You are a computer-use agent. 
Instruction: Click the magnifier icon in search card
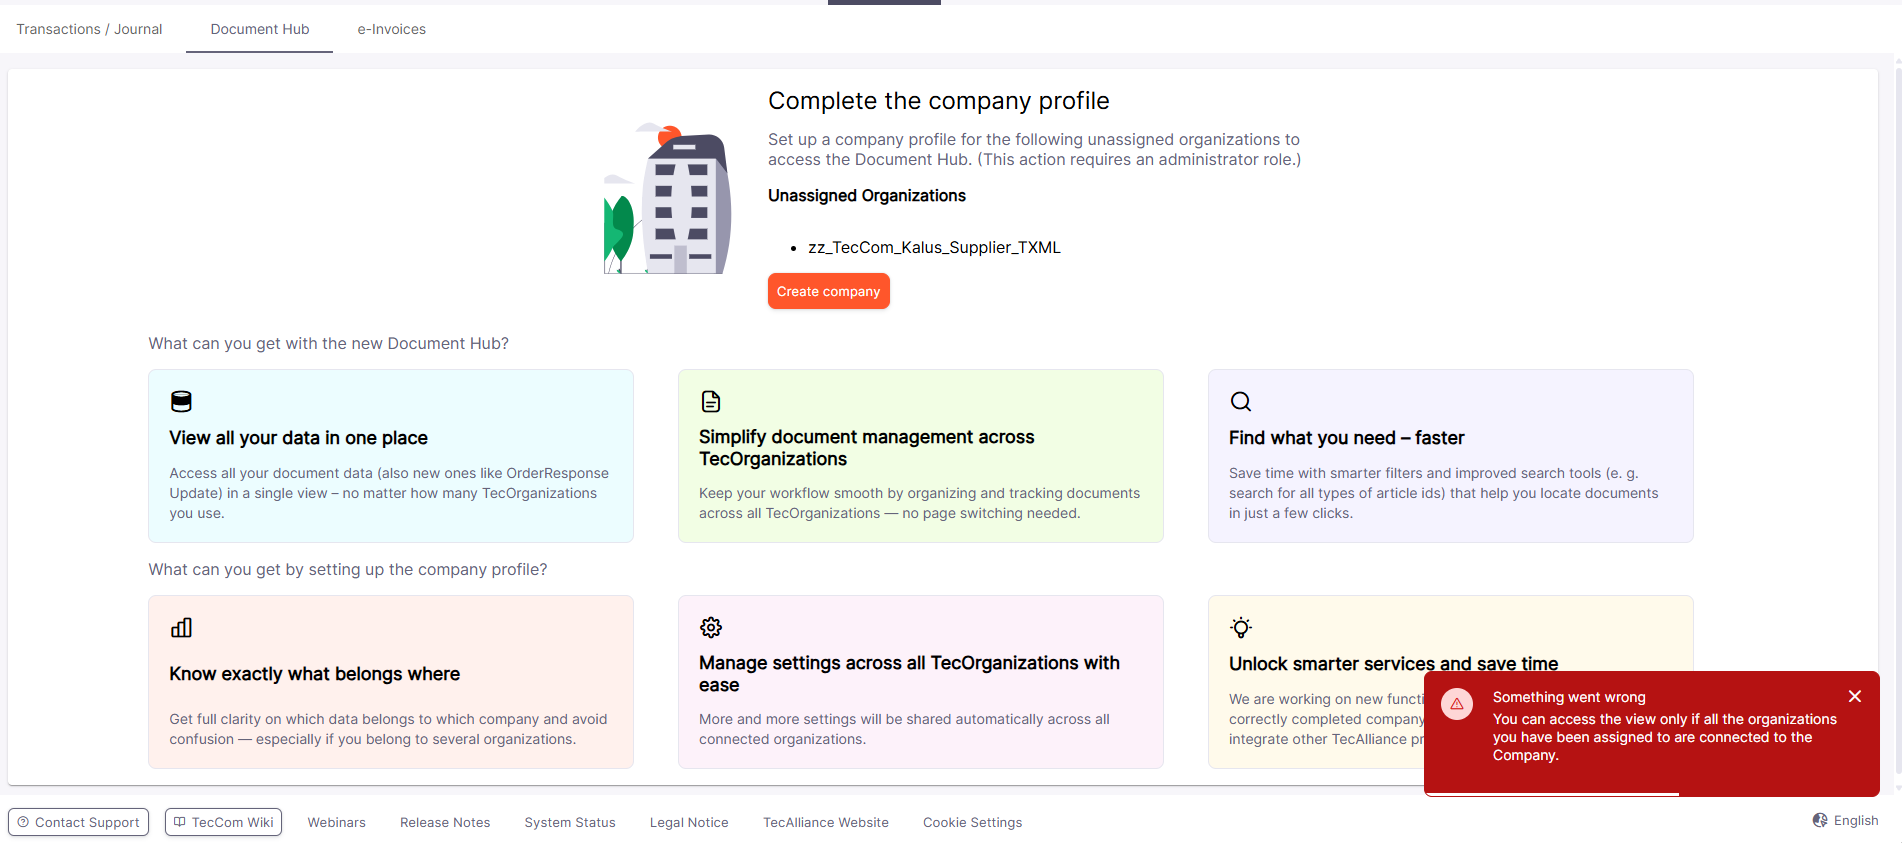(1241, 401)
